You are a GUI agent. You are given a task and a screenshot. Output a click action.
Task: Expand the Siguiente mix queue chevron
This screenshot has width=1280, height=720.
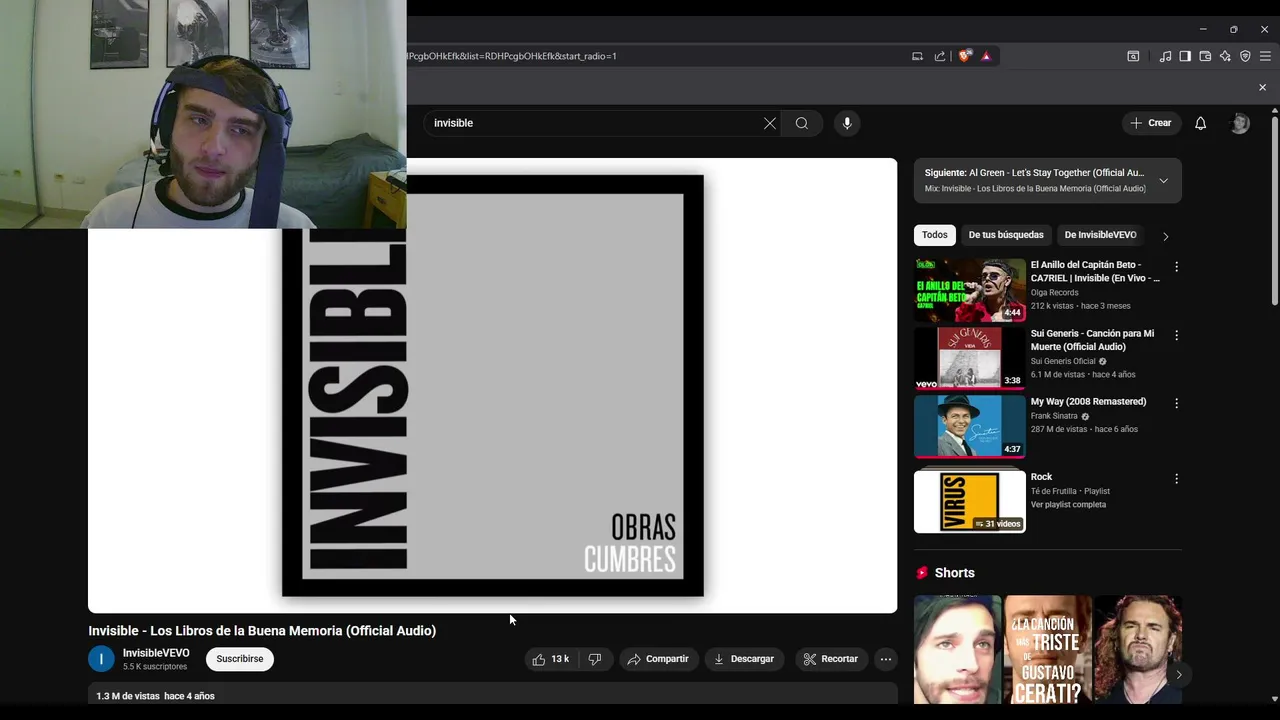[1163, 181]
